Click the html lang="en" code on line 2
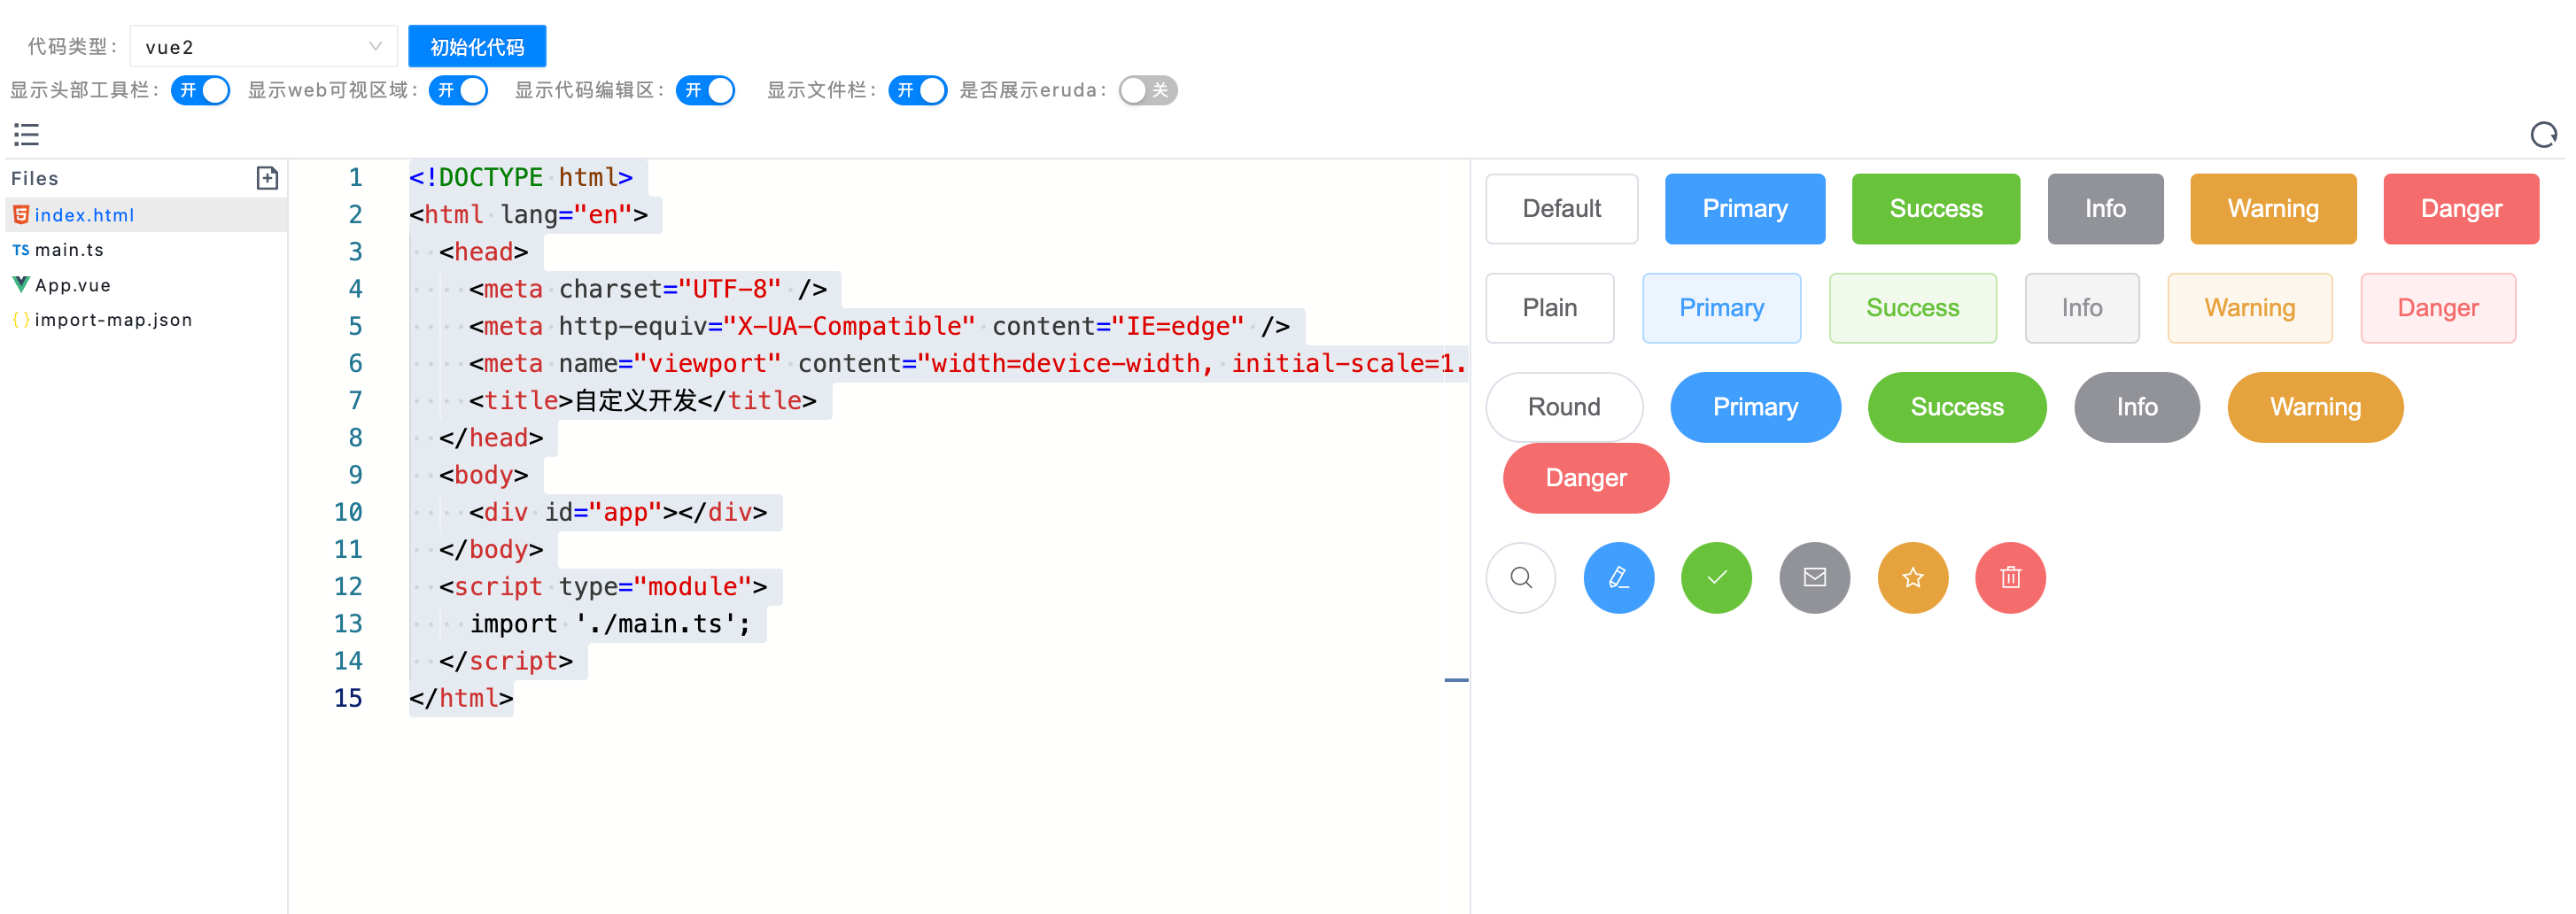The height and width of the screenshot is (914, 2576). (528, 215)
